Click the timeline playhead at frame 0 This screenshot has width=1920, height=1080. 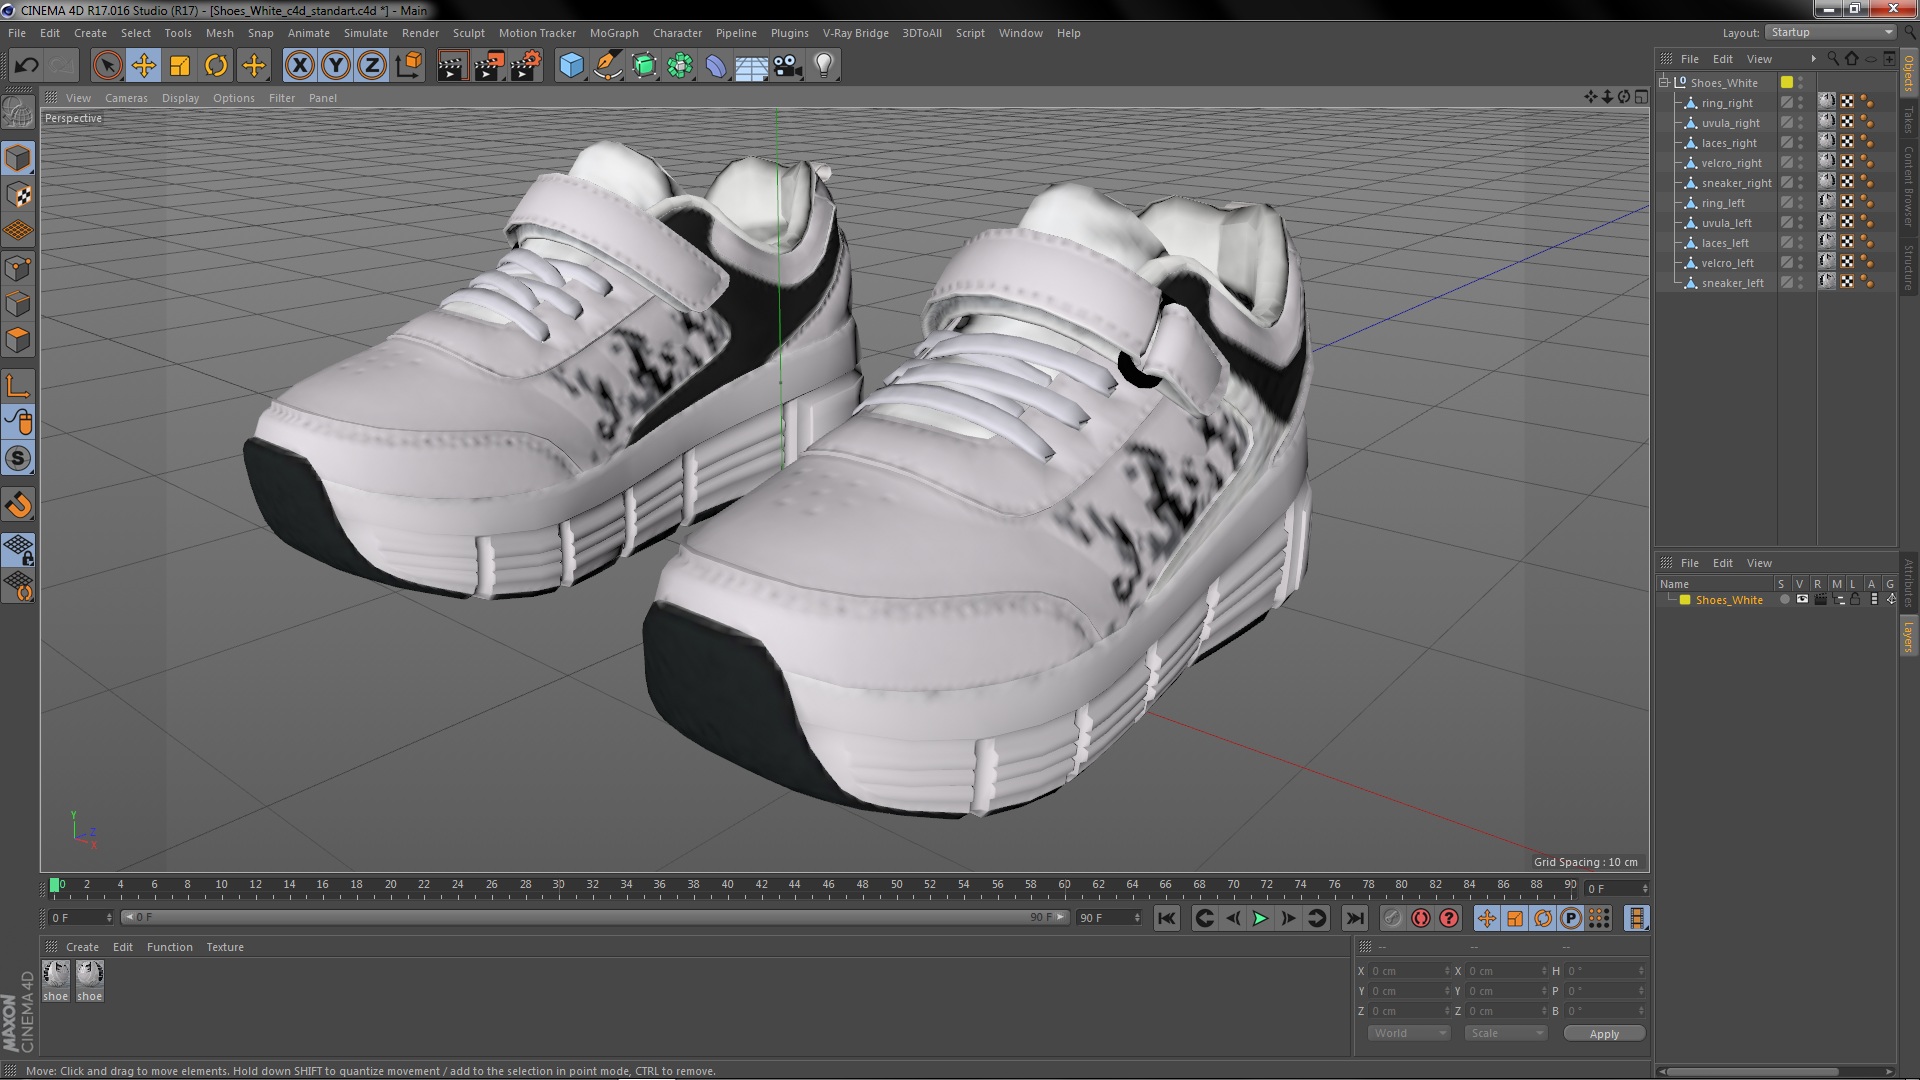pyautogui.click(x=55, y=885)
